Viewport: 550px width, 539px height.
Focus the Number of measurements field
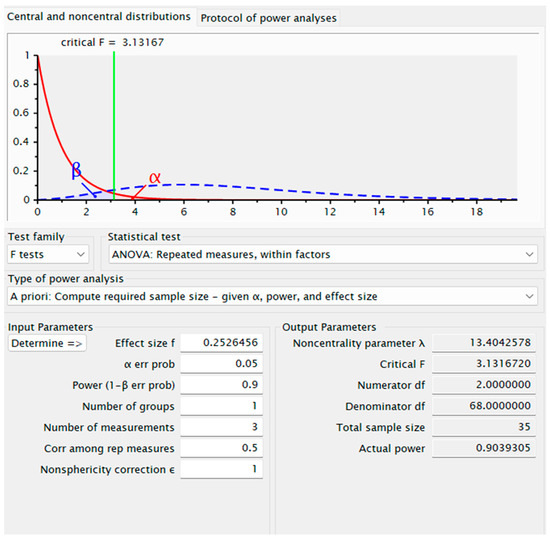click(x=221, y=427)
